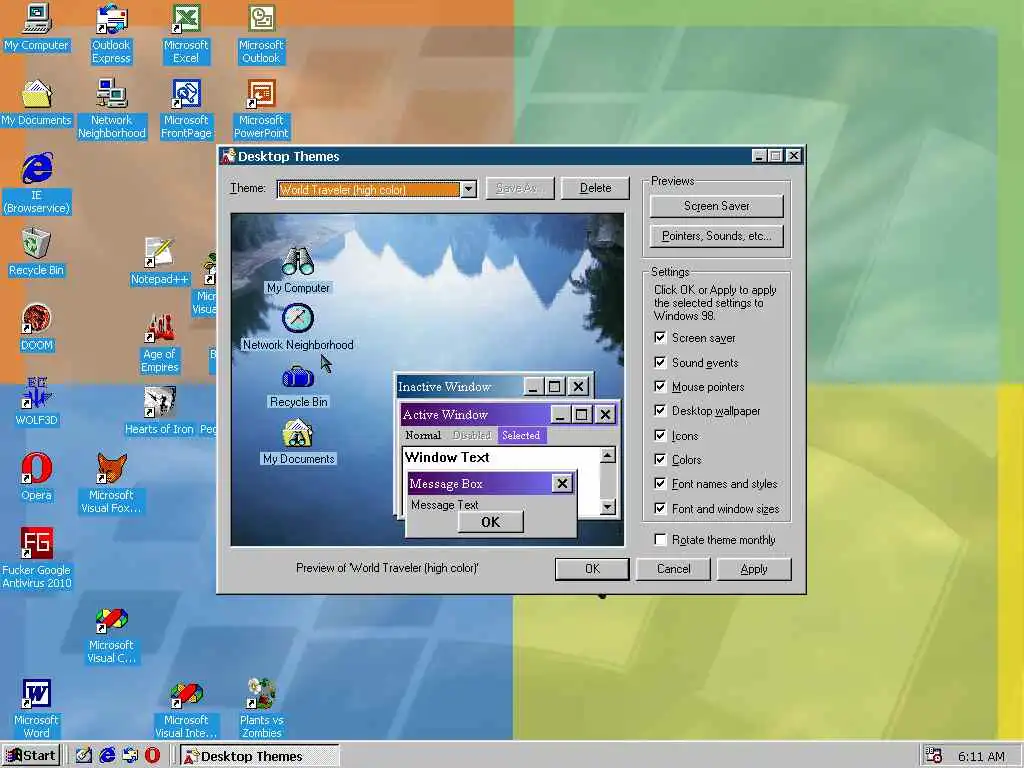Select the Microsoft Outlook desktop shortcut
The height and width of the screenshot is (768, 1024).
[261, 34]
